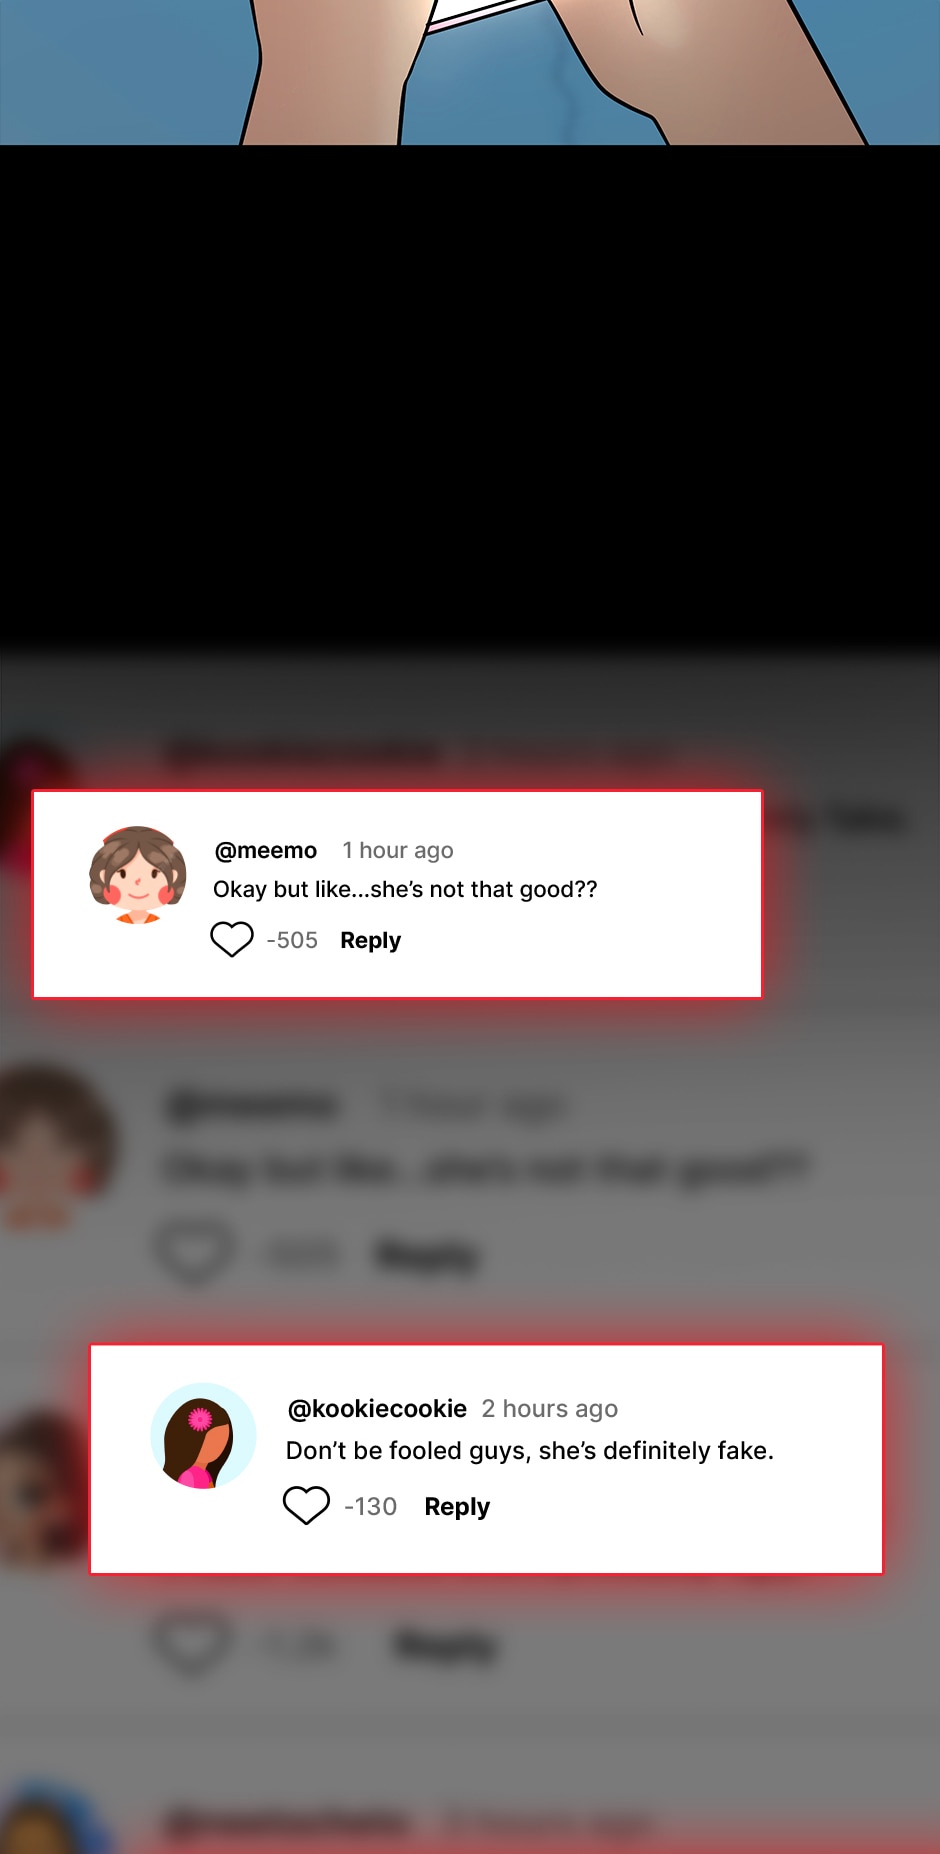Screen dimensions: 940x1854
Task: Reply to @kookiecookie's comment
Action: click(457, 1506)
